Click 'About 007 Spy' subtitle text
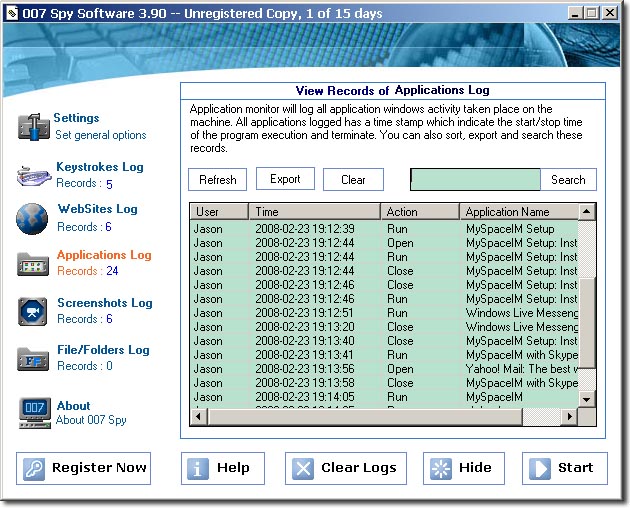Screen dimensions: 630x508 coord(91,420)
